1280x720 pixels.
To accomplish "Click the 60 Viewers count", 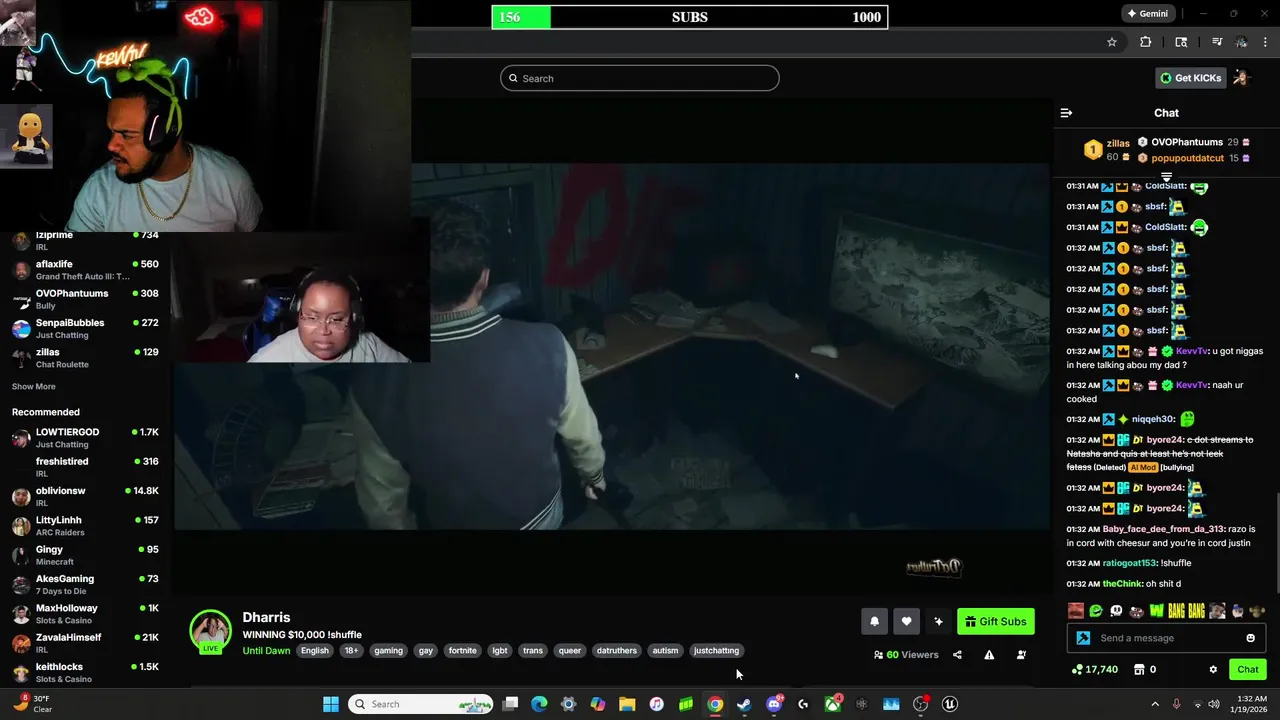I will (906, 655).
